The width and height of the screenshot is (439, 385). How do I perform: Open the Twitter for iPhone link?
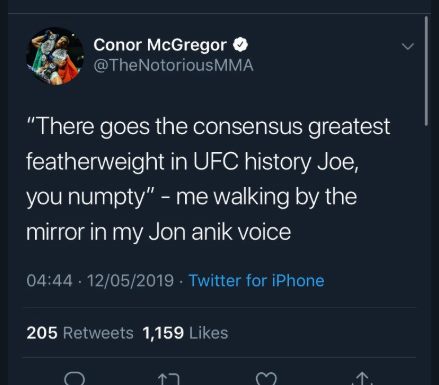pyautogui.click(x=256, y=280)
